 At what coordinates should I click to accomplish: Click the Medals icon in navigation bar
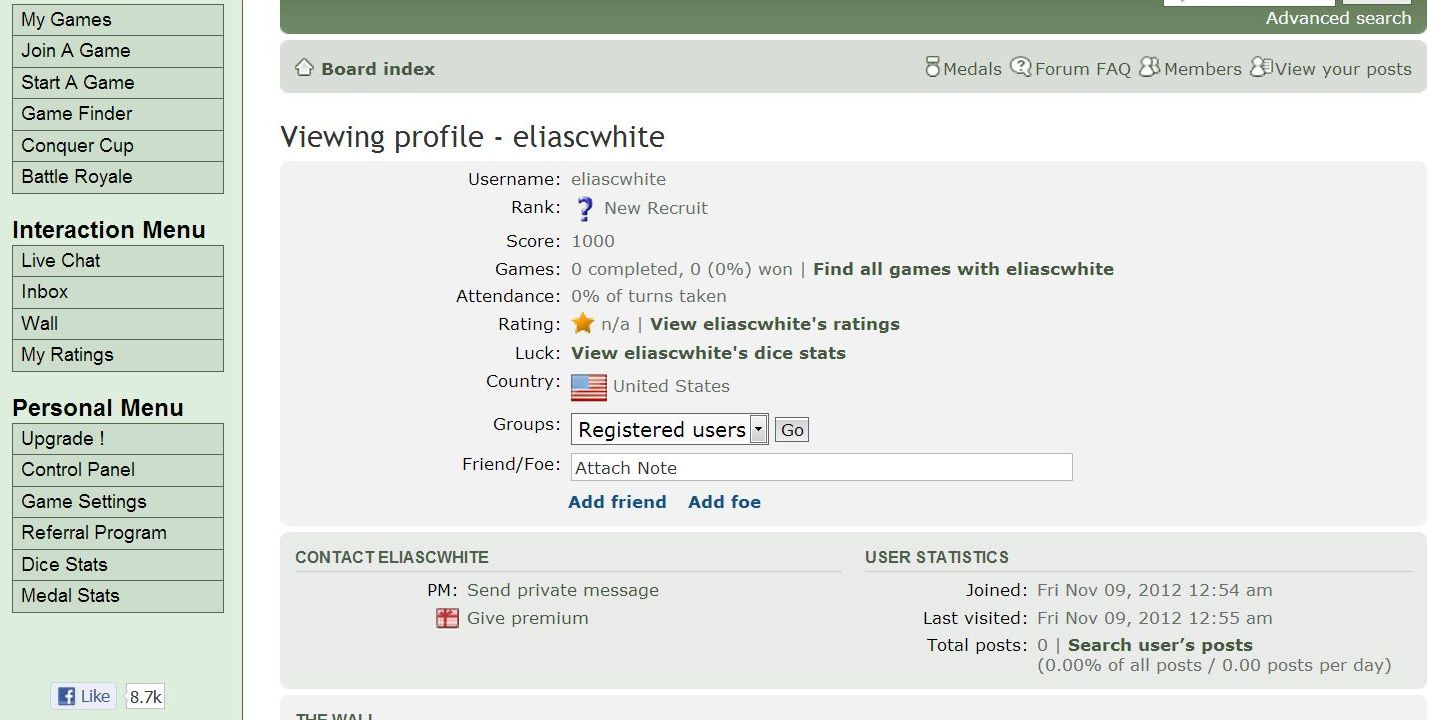[932, 68]
